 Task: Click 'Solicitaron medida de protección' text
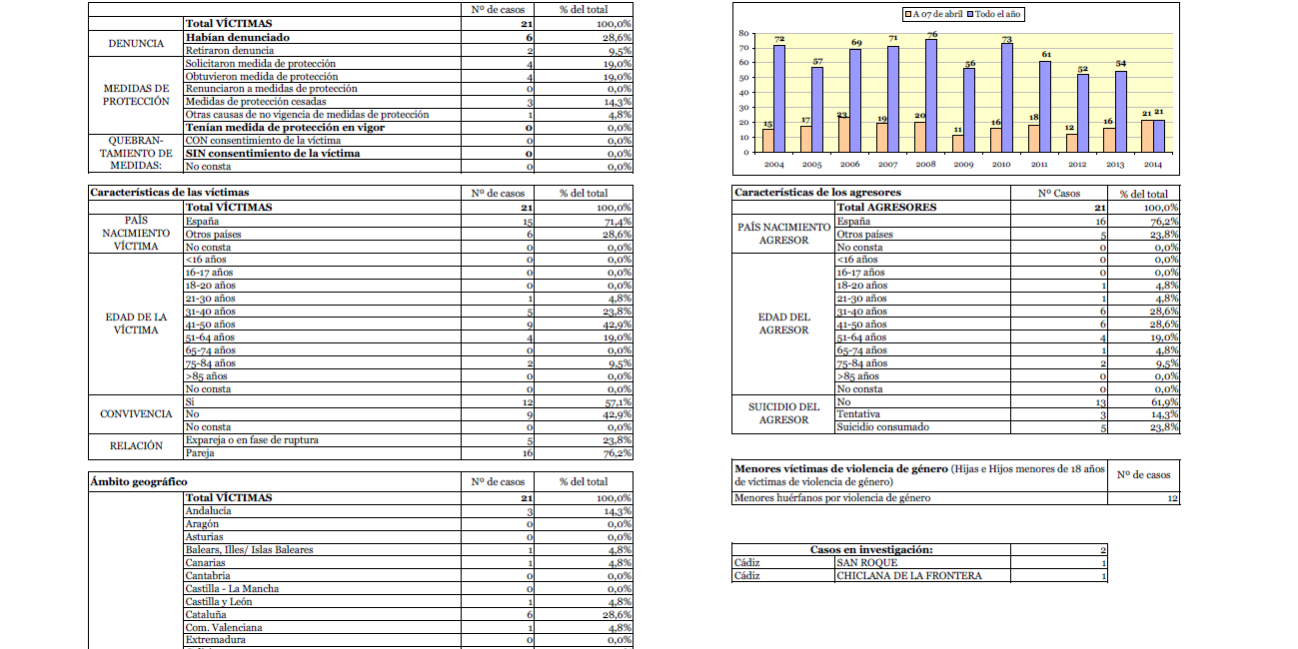click(x=261, y=63)
